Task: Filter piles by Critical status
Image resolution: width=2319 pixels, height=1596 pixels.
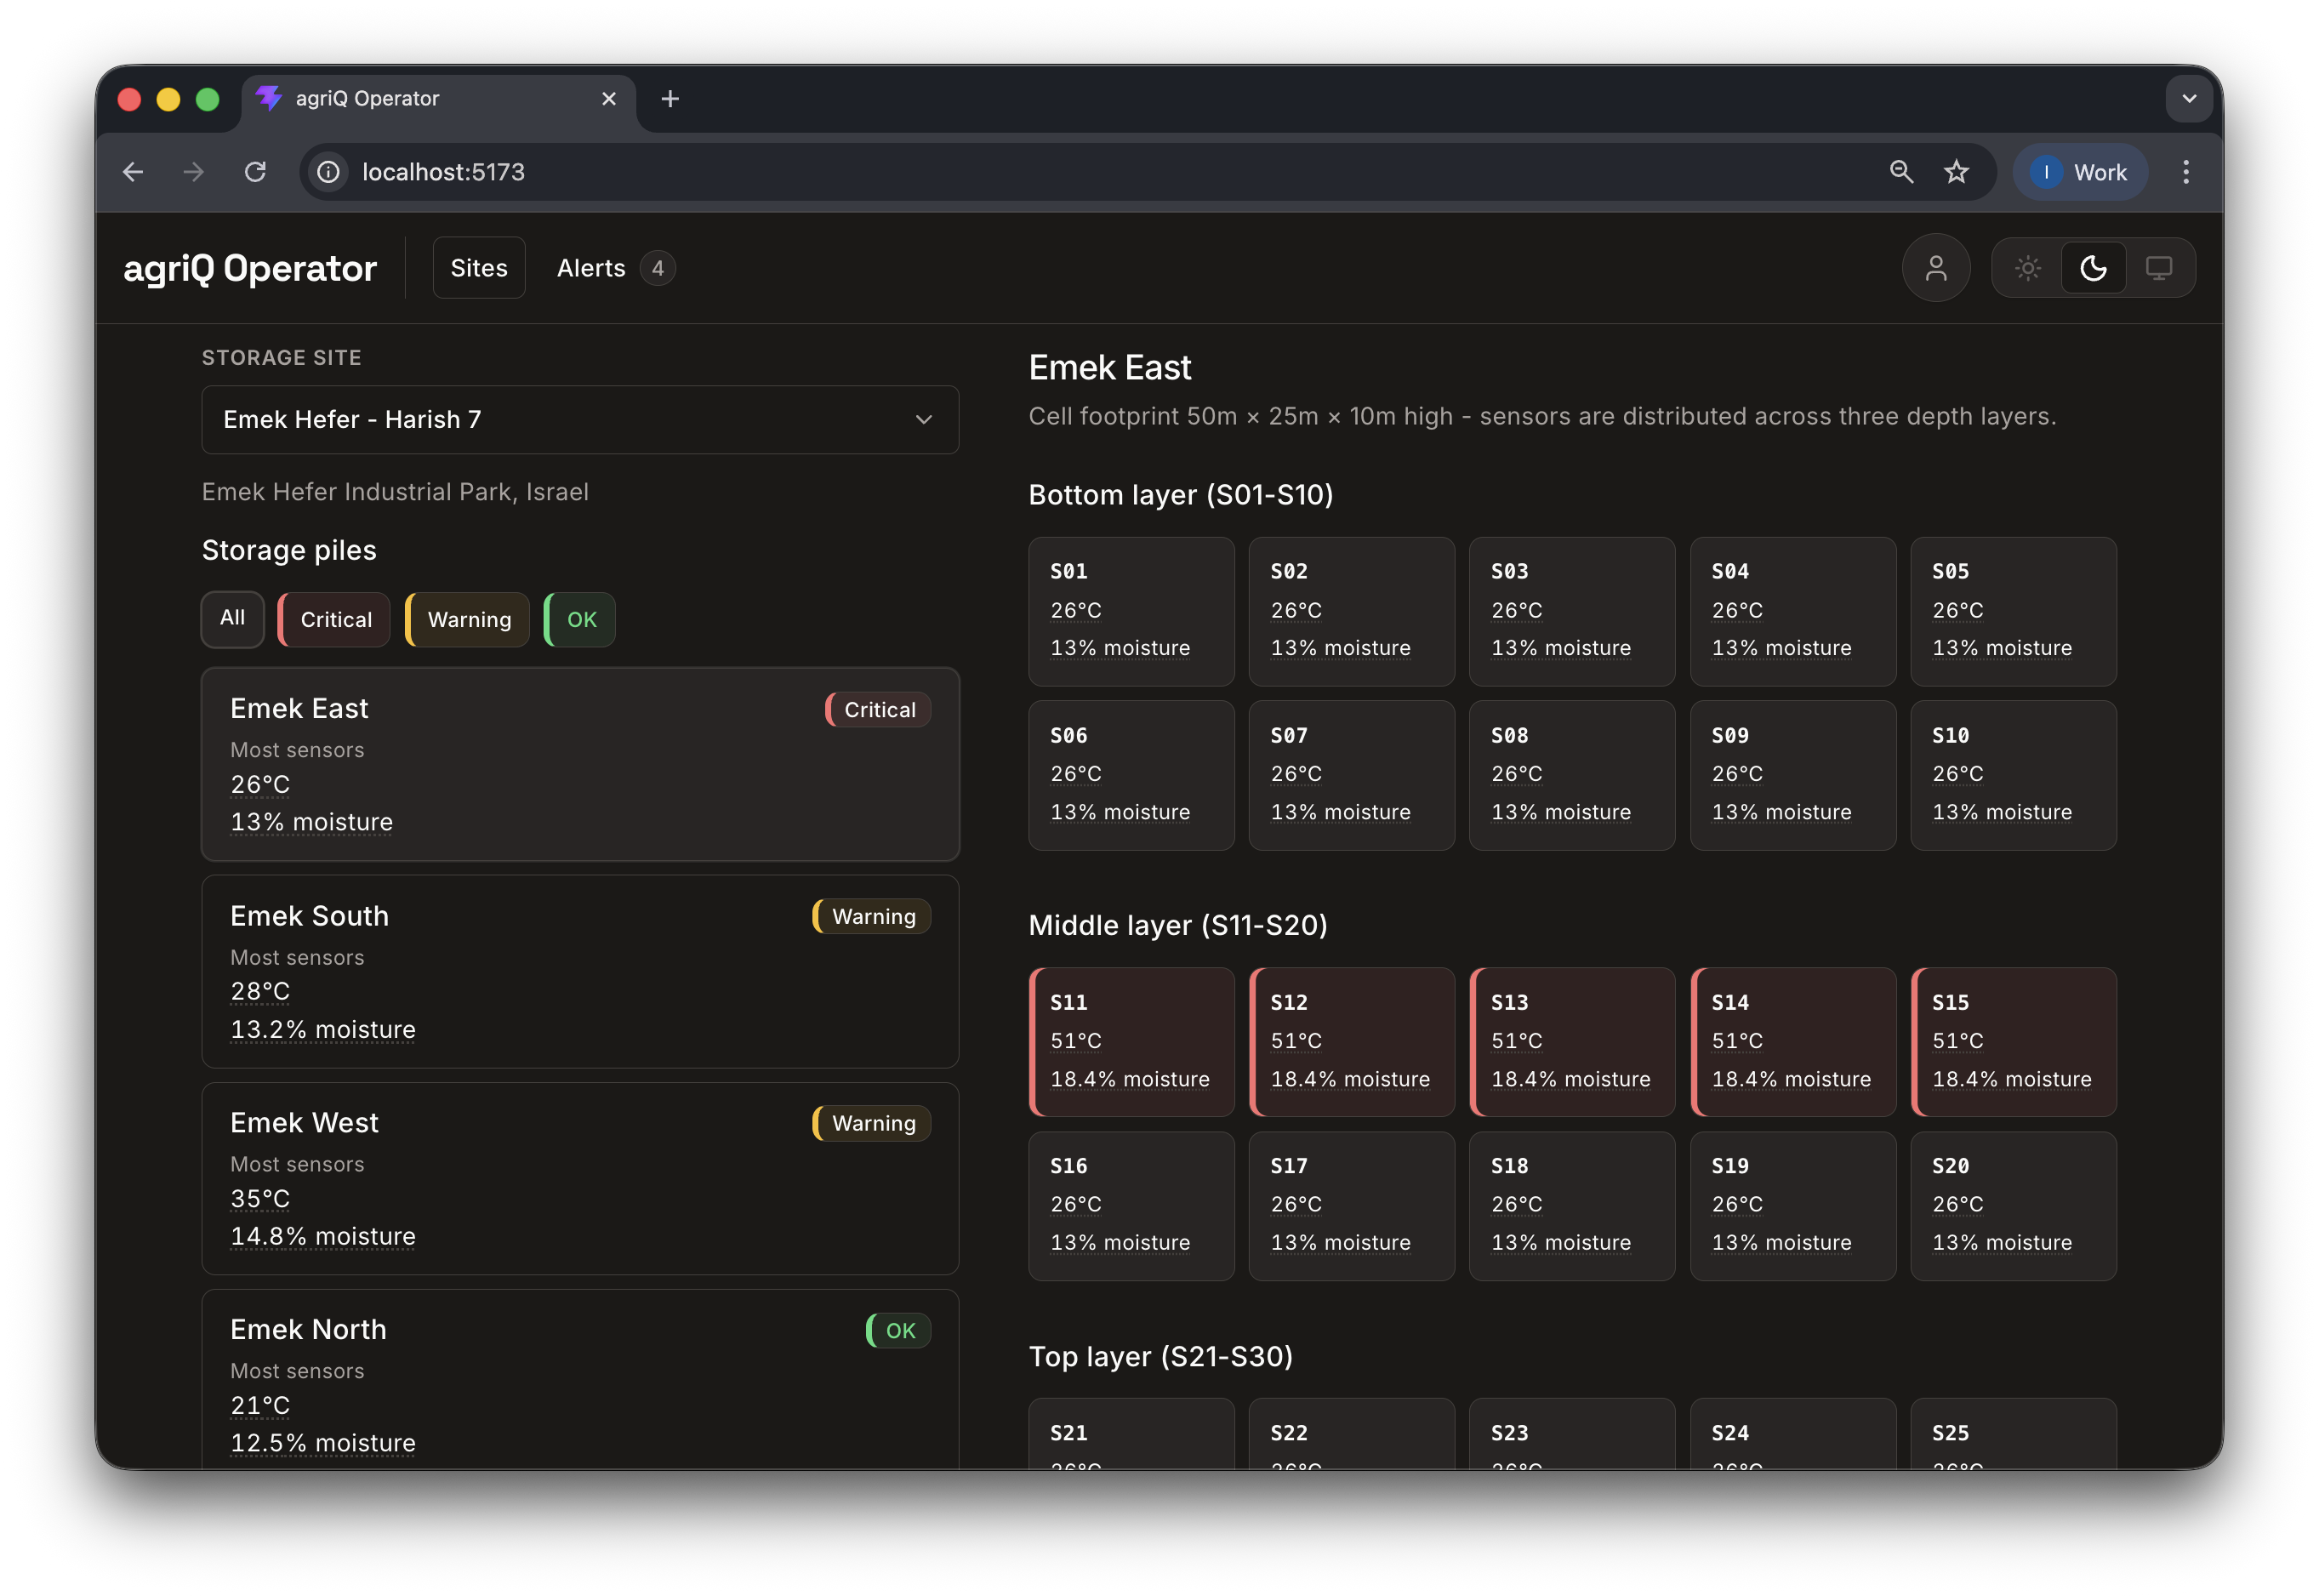Action: point(333,619)
